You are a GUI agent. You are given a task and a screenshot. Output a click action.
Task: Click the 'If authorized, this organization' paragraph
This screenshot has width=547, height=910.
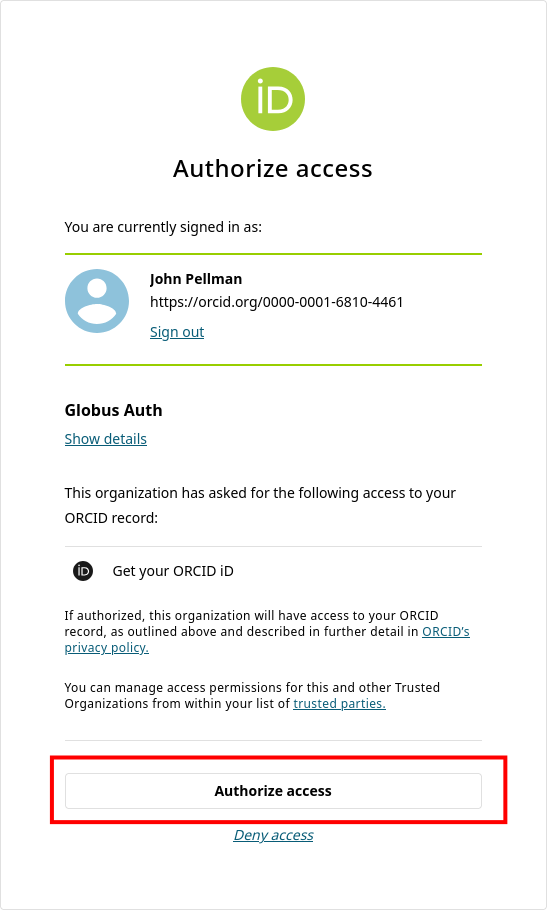pyautogui.click(x=267, y=631)
